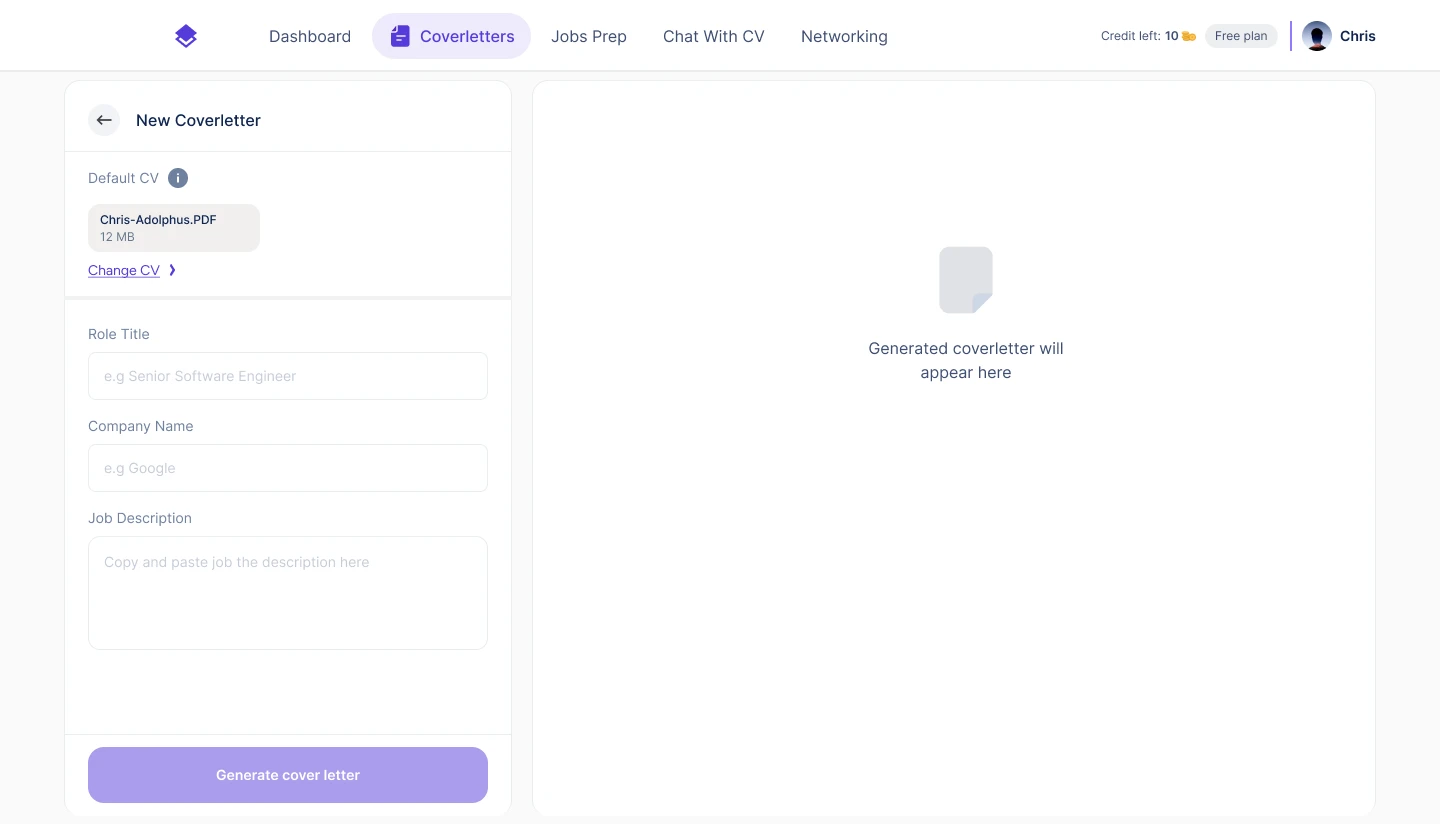Image resolution: width=1440 pixels, height=824 pixels.
Task: Go to the Chat With CV tab
Action: (x=714, y=36)
